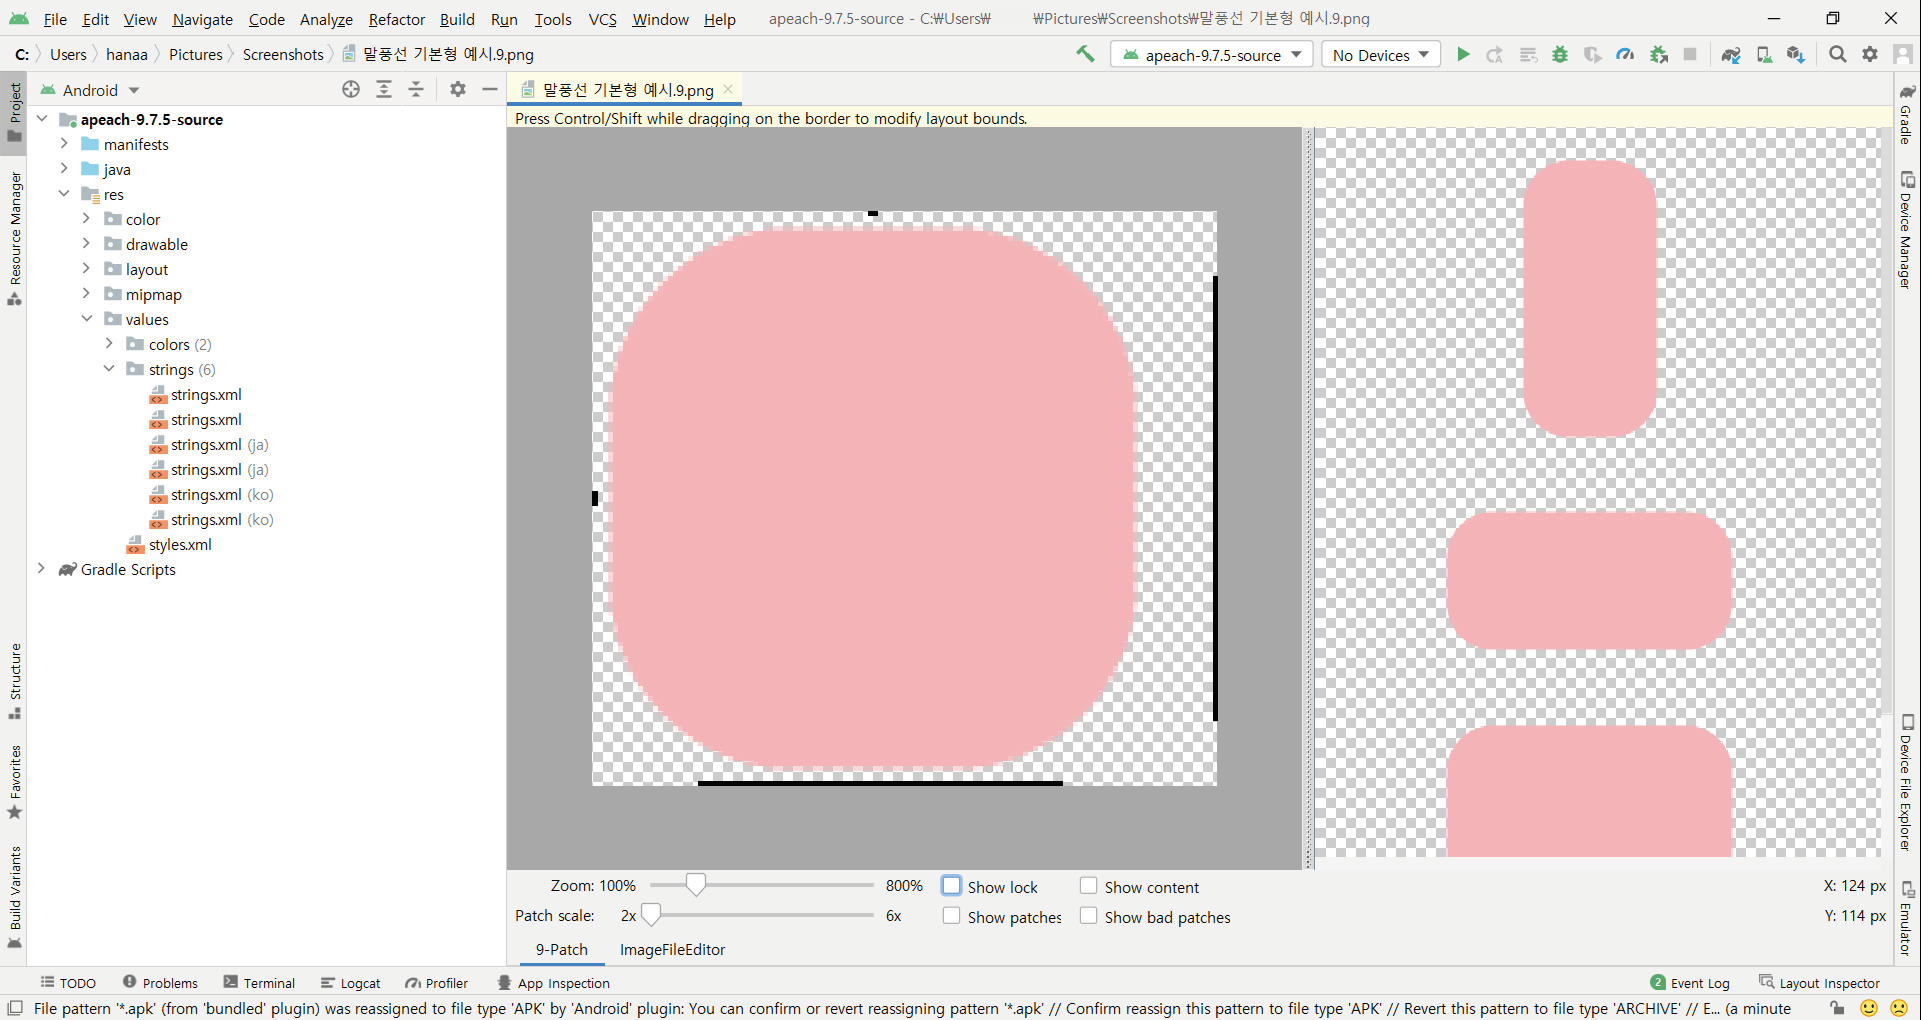Screen dimensions: 1921x1020
Task: Expand the java folder
Action: click(x=64, y=169)
